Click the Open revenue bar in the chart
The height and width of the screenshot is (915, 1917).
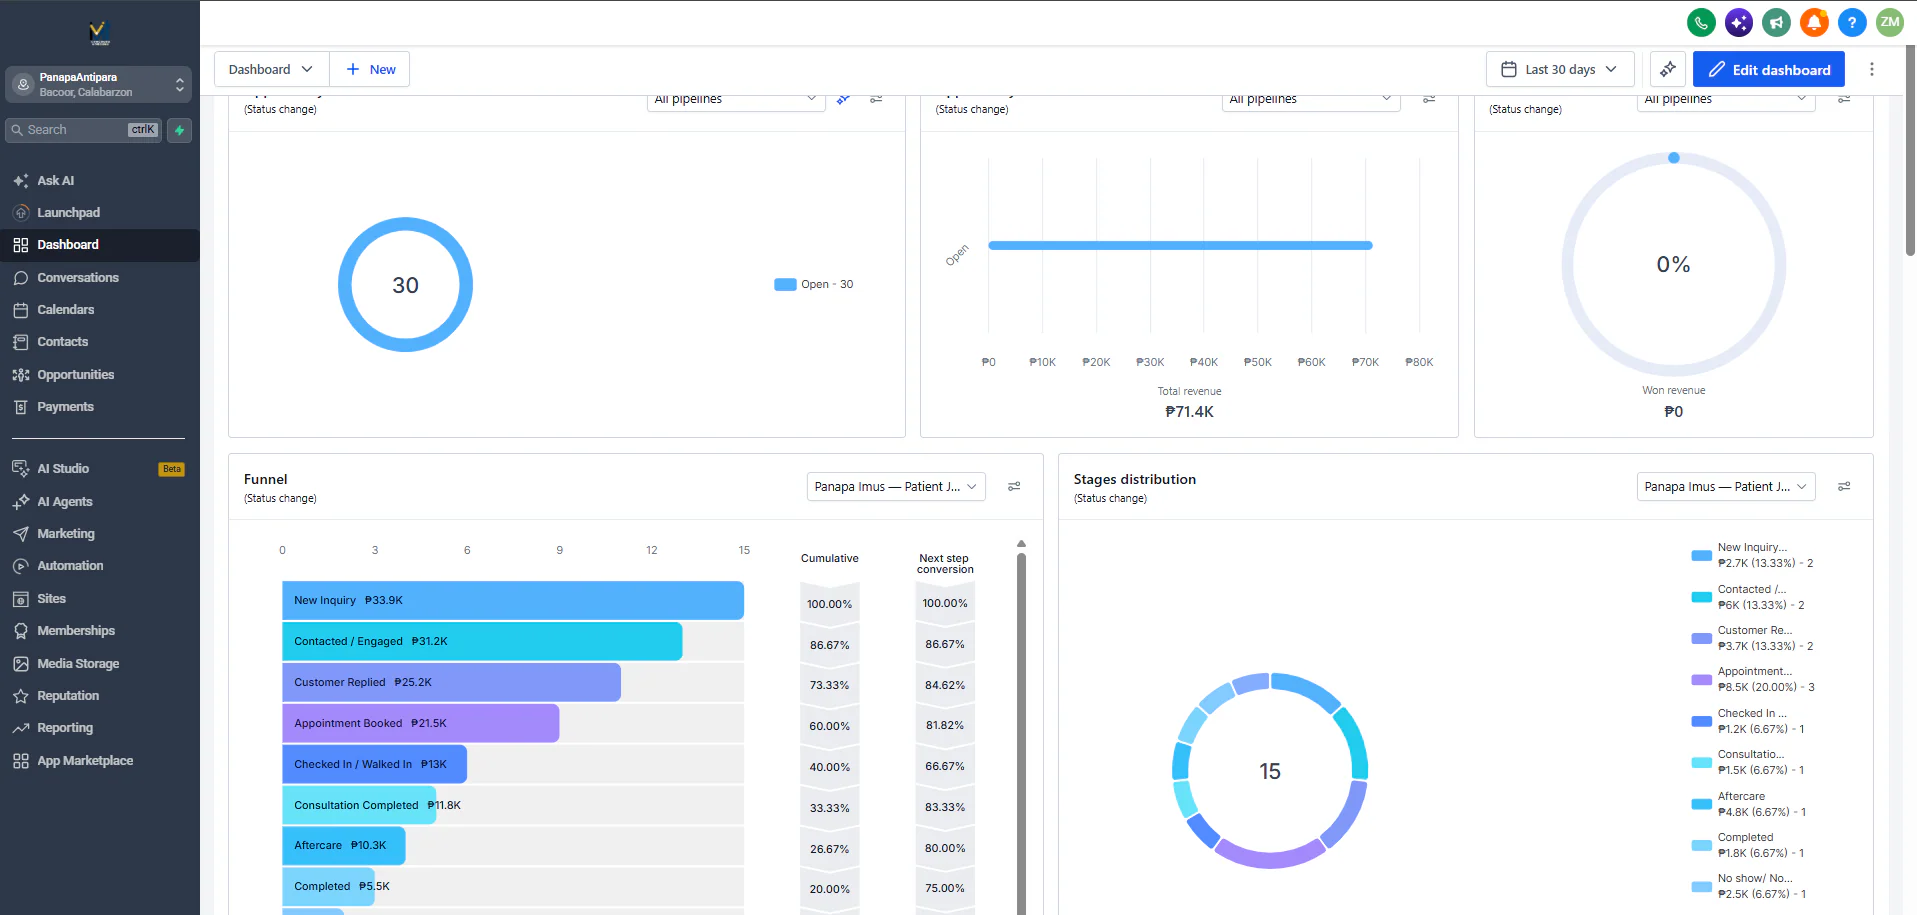pyautogui.click(x=1180, y=245)
